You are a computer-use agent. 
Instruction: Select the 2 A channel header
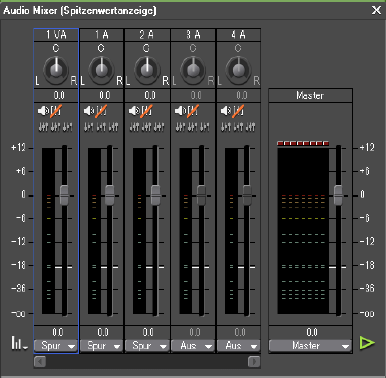coord(147,35)
